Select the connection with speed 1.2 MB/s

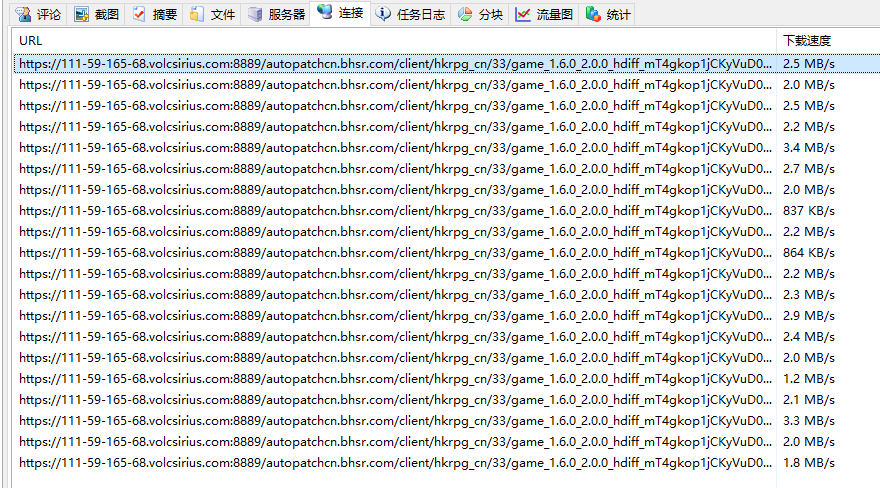[x=447, y=379]
